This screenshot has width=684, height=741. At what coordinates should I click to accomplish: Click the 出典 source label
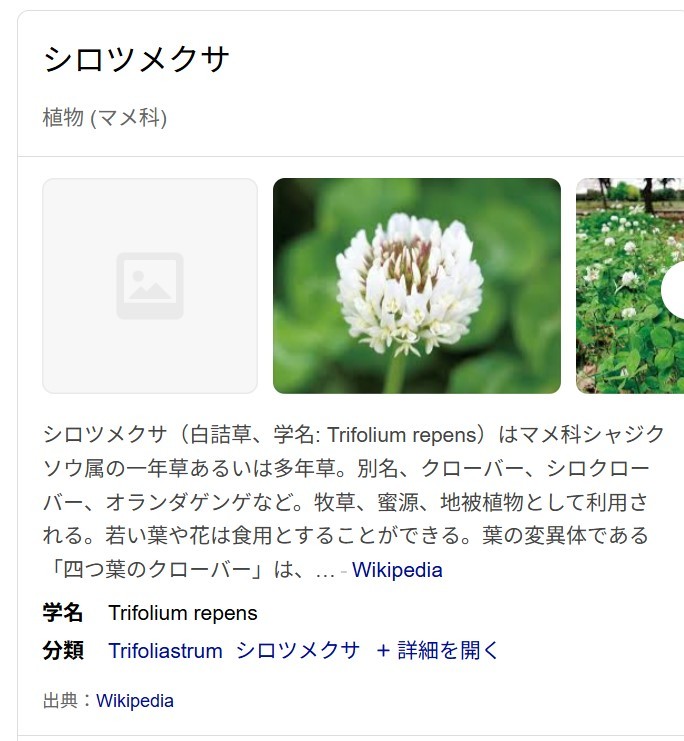(61, 700)
